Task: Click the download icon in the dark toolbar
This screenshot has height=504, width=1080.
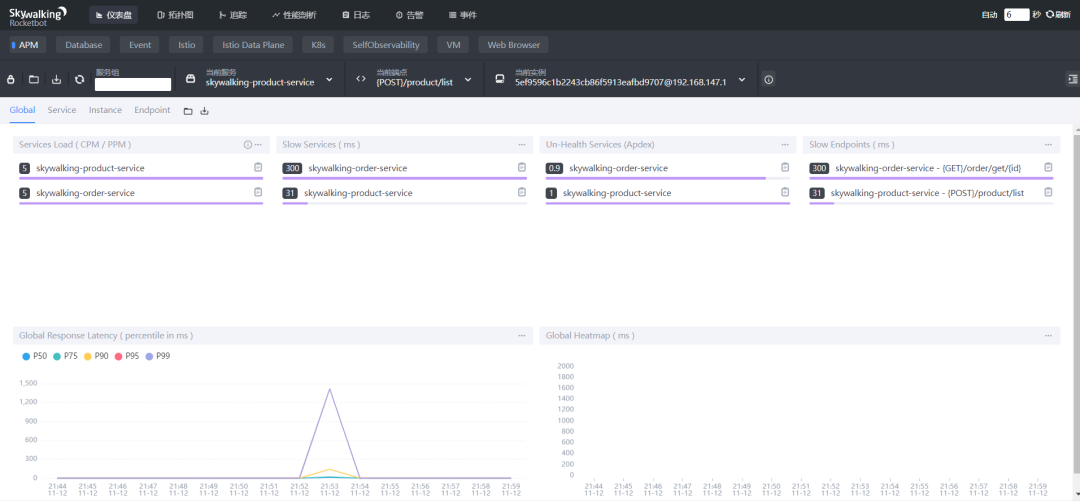Action: [56, 80]
